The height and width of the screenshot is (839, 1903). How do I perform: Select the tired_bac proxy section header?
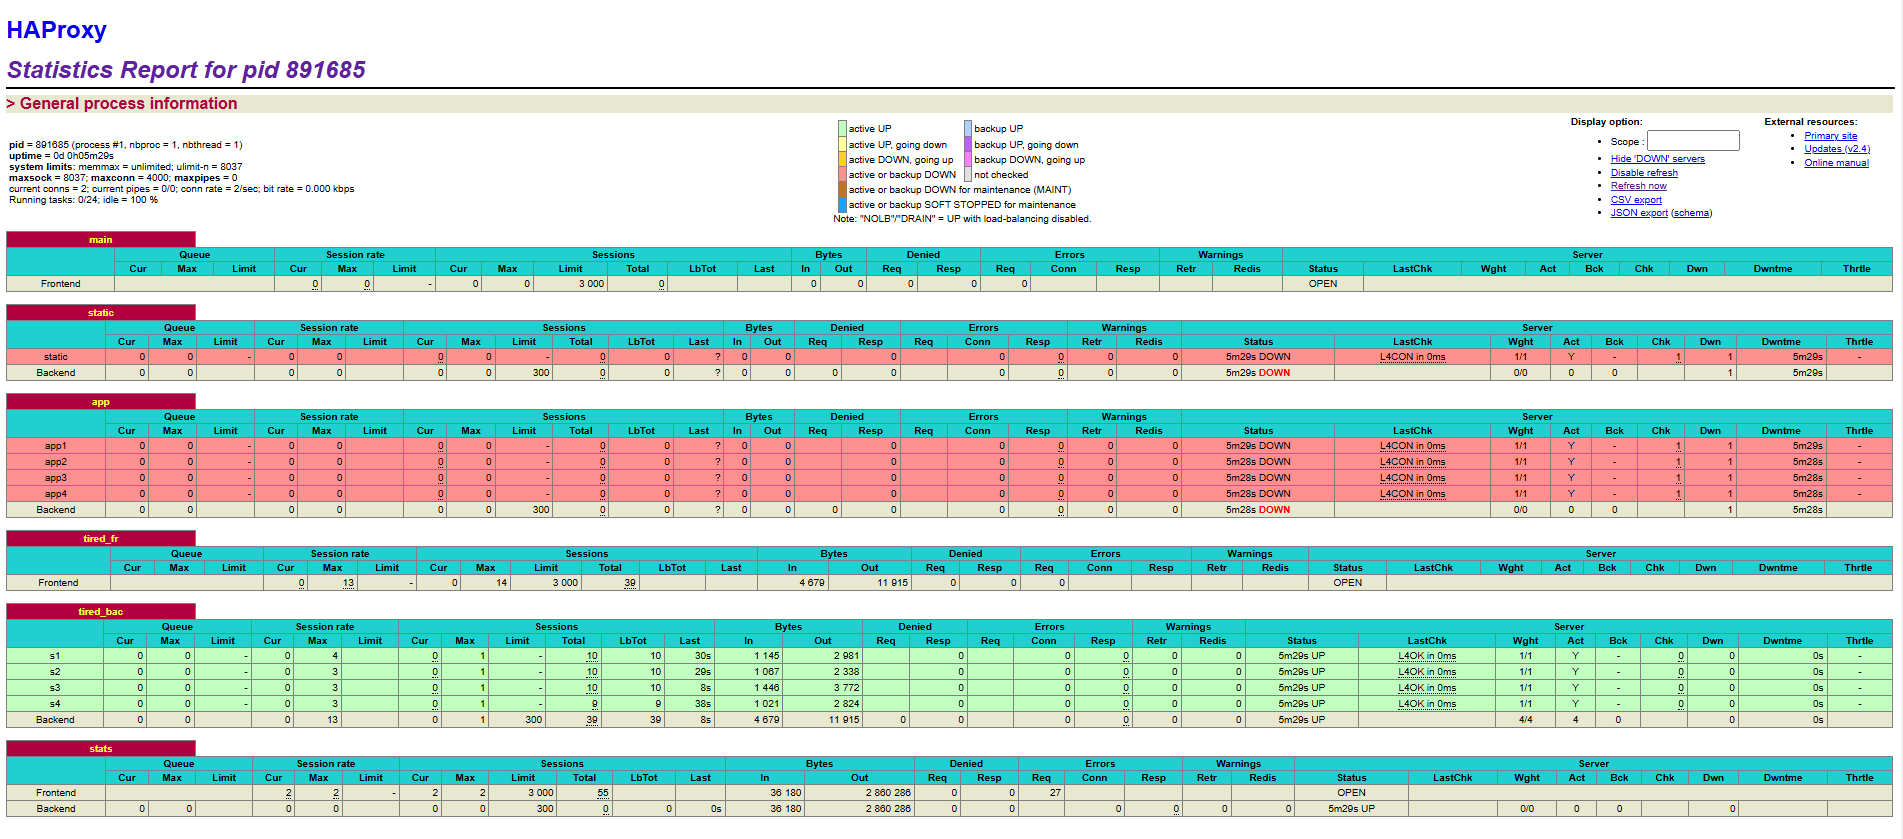(x=101, y=612)
